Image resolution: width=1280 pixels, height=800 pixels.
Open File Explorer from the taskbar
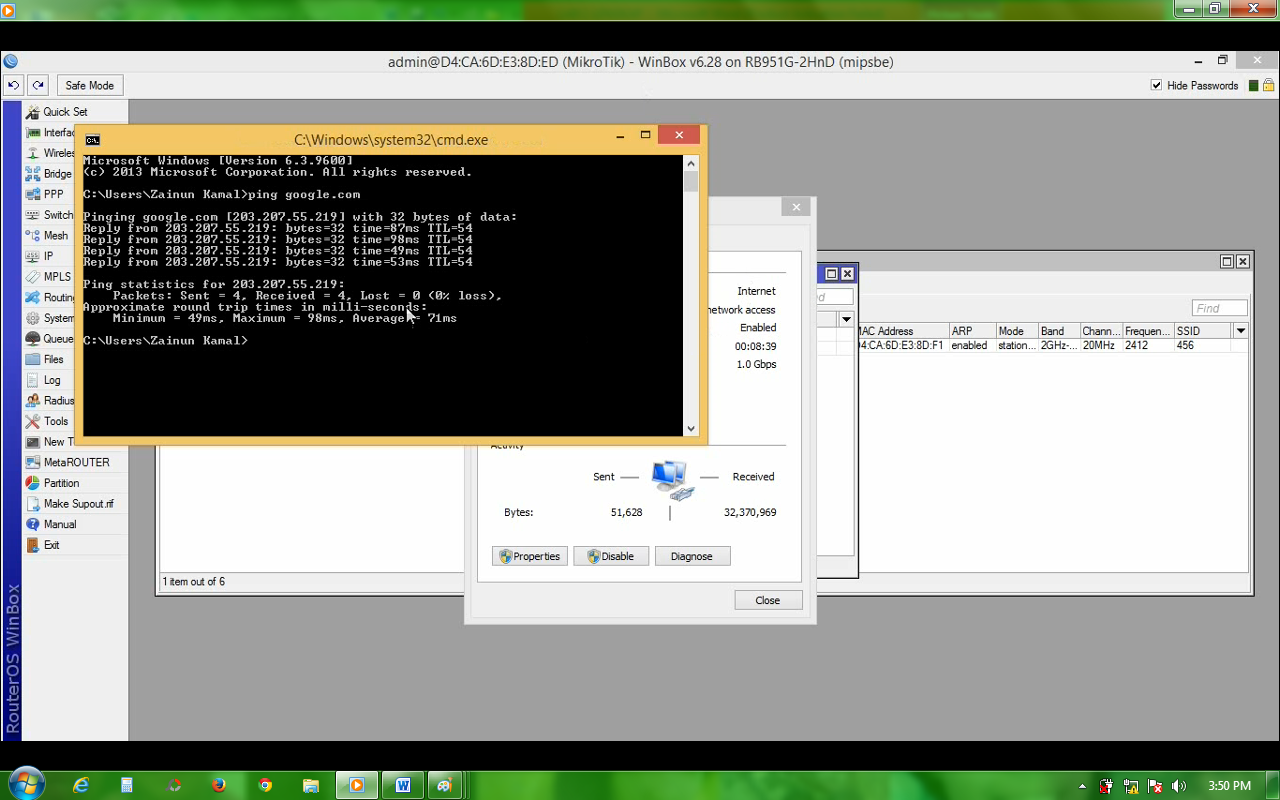[311, 785]
